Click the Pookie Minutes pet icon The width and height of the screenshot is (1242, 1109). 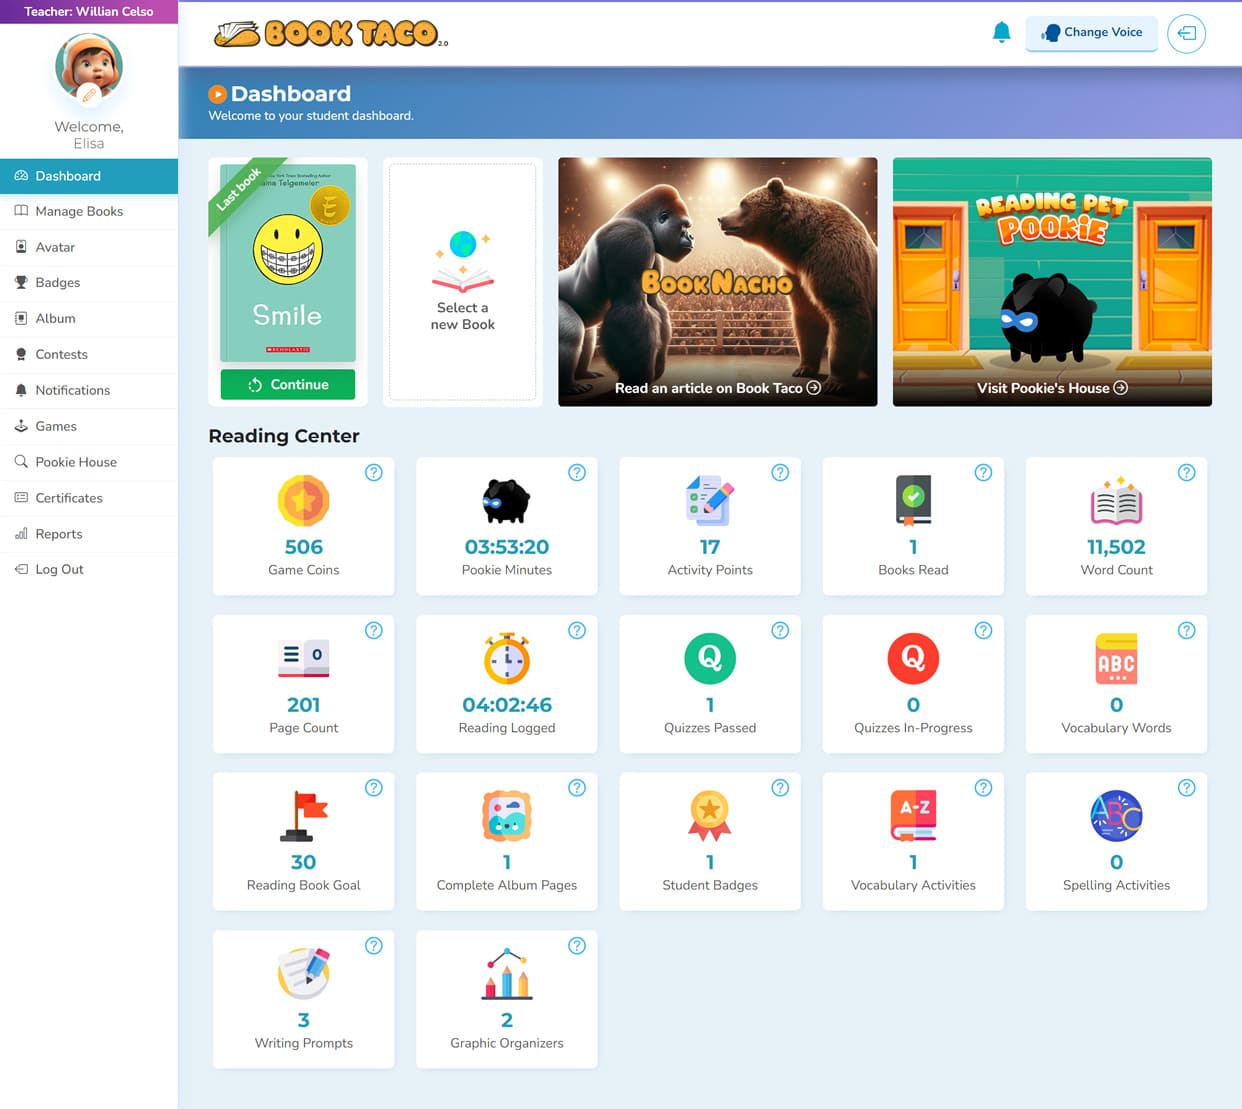[506, 501]
